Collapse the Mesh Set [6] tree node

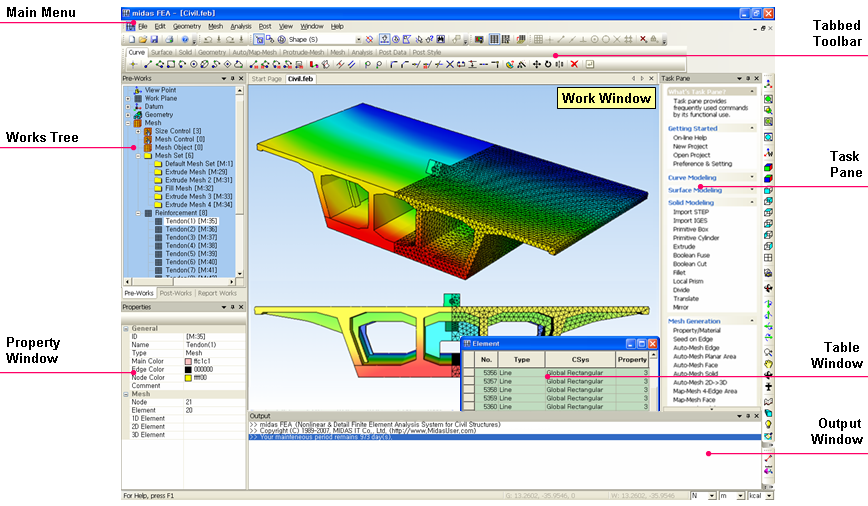138,156
